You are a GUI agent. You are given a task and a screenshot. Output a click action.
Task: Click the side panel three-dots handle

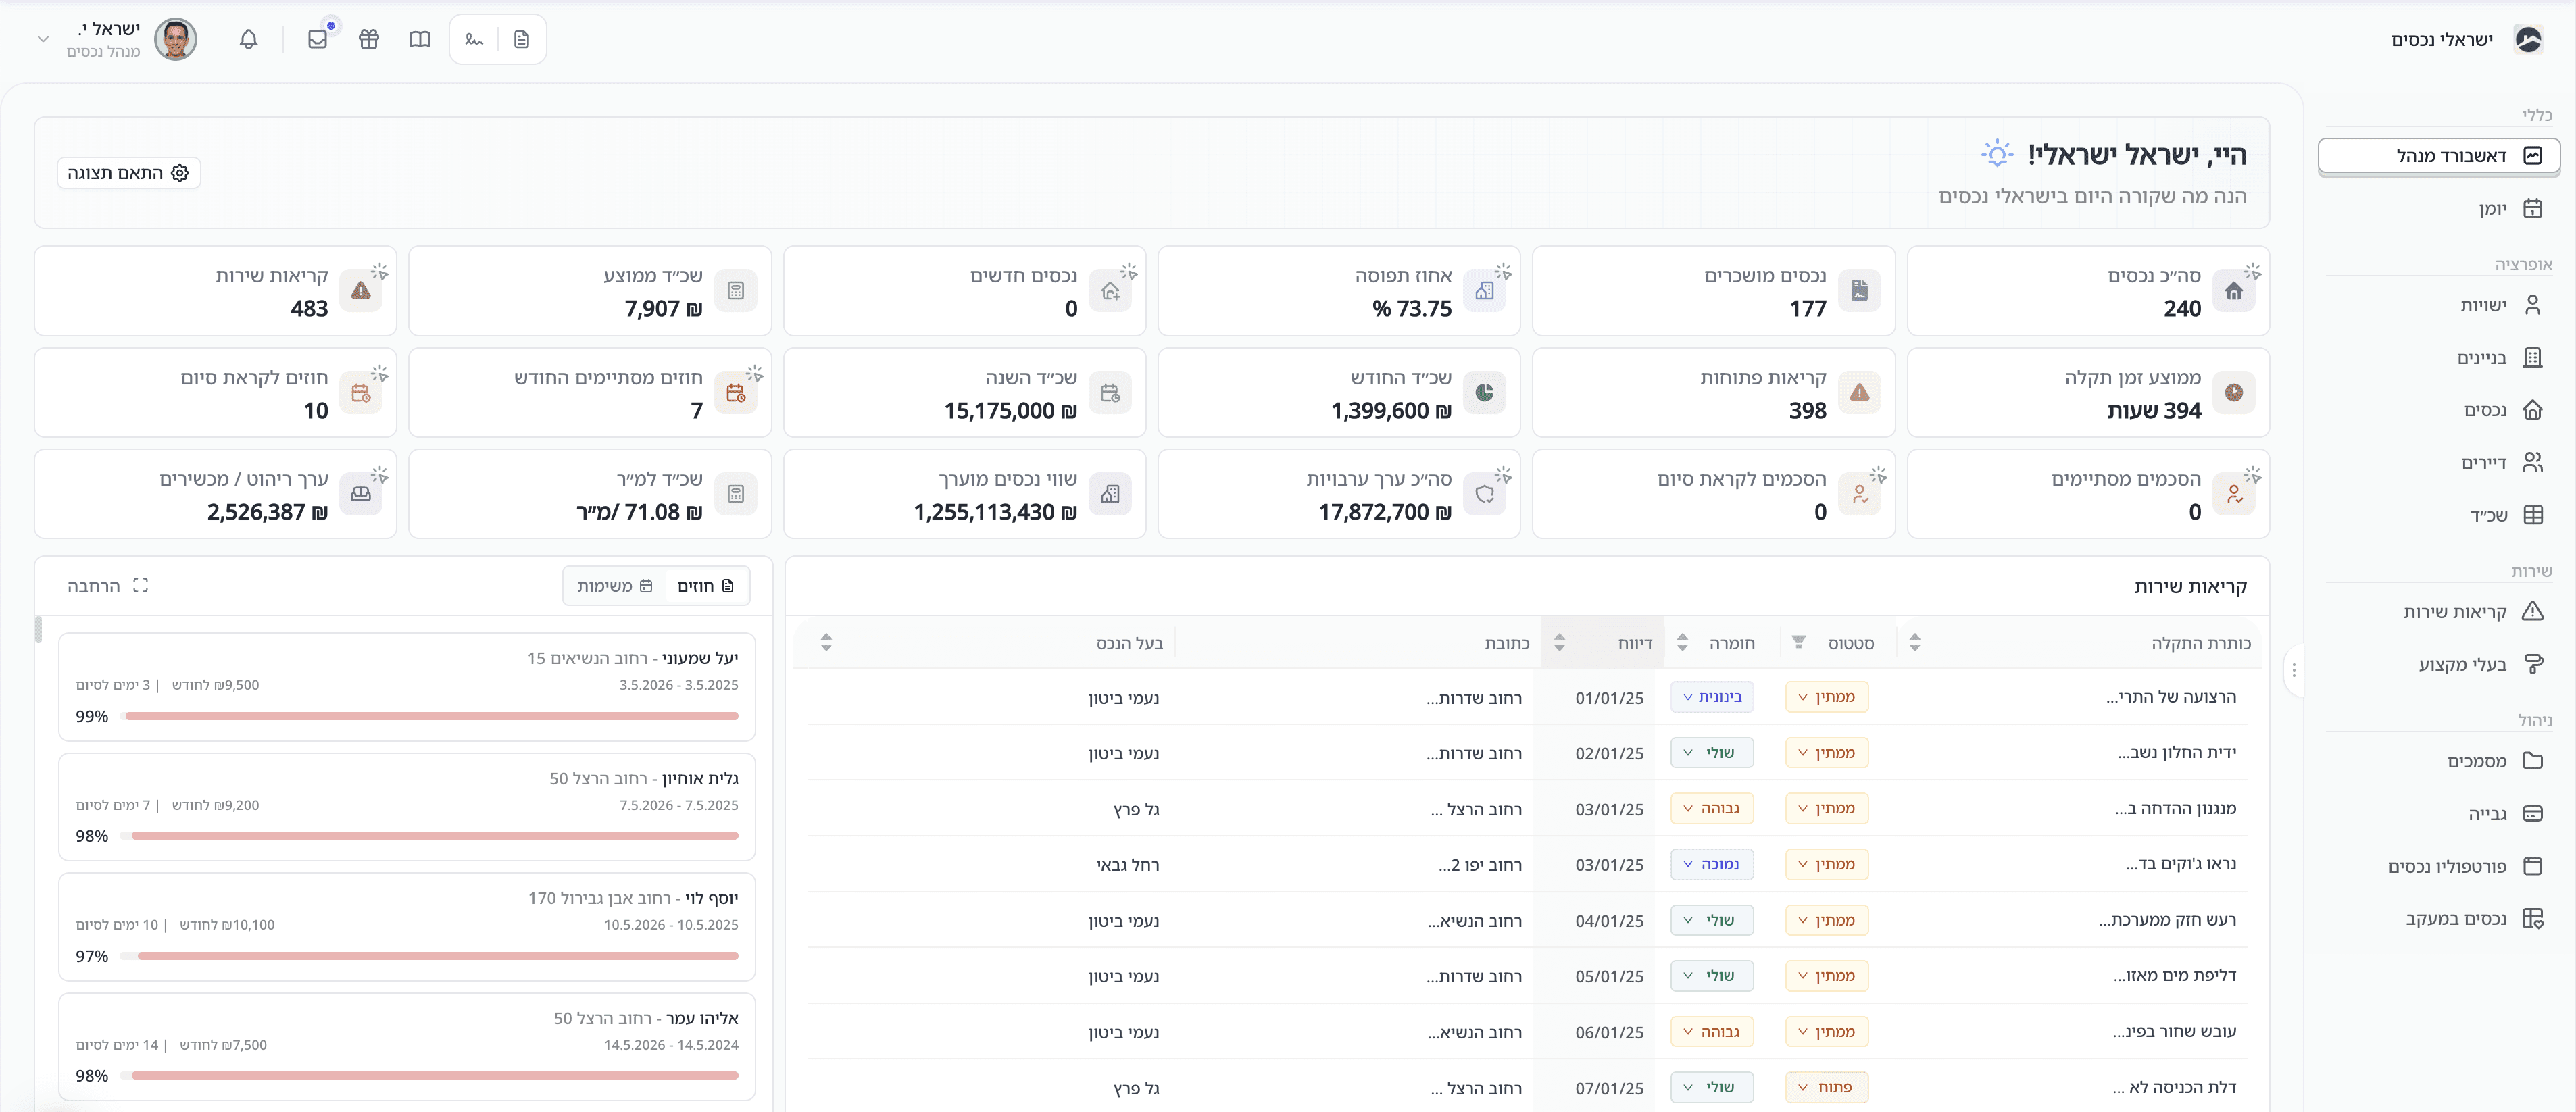[x=2295, y=670]
